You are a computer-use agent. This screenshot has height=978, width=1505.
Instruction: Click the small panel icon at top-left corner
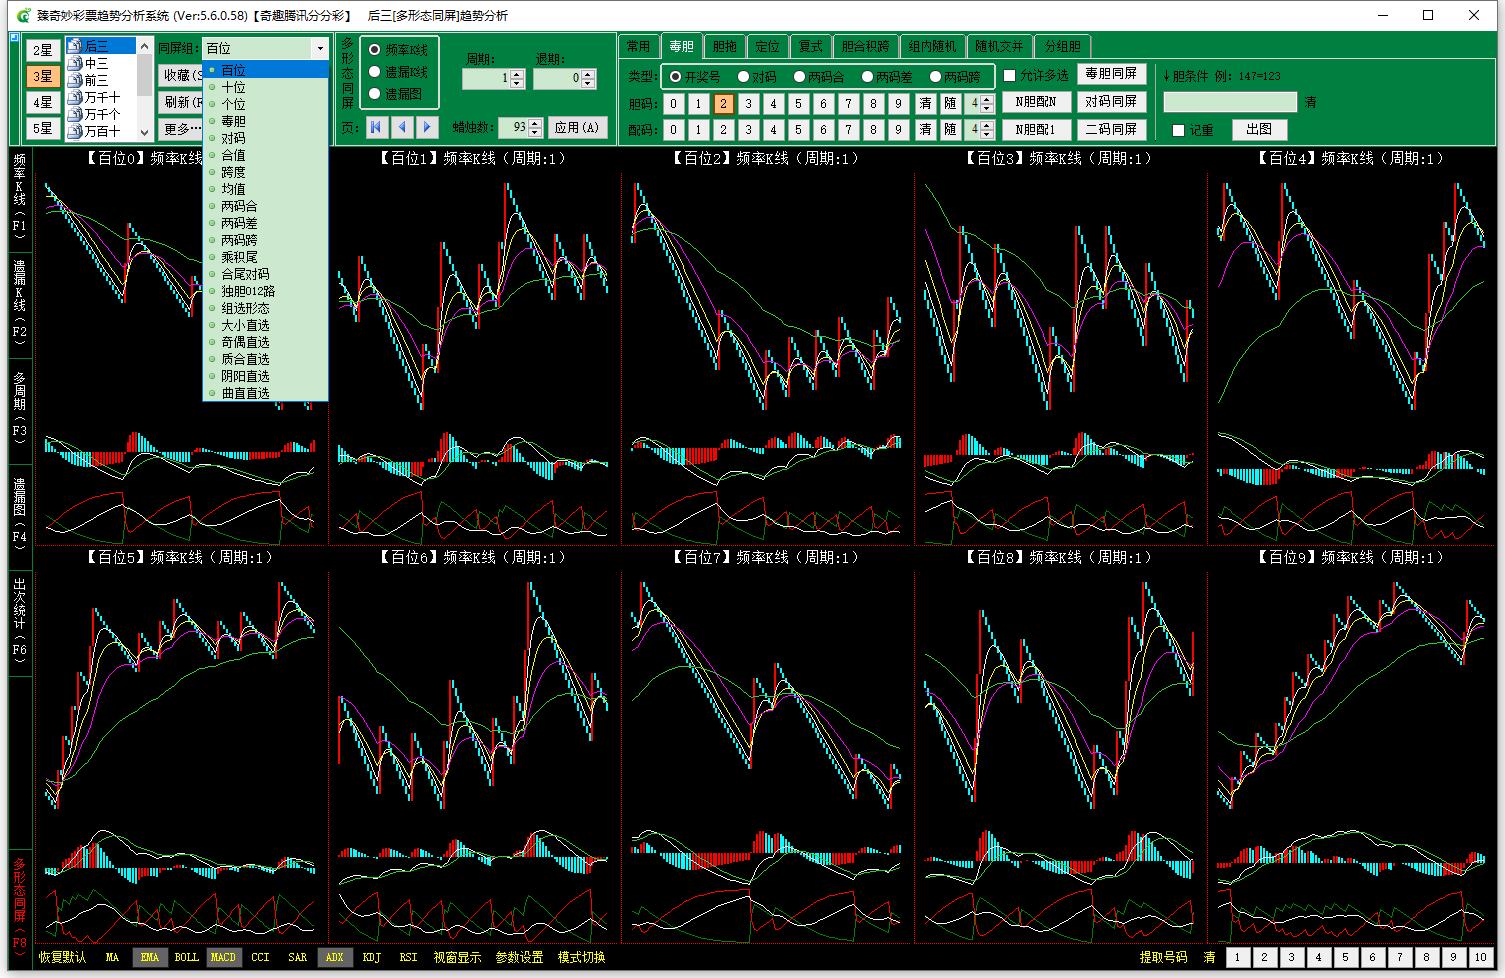[14, 38]
